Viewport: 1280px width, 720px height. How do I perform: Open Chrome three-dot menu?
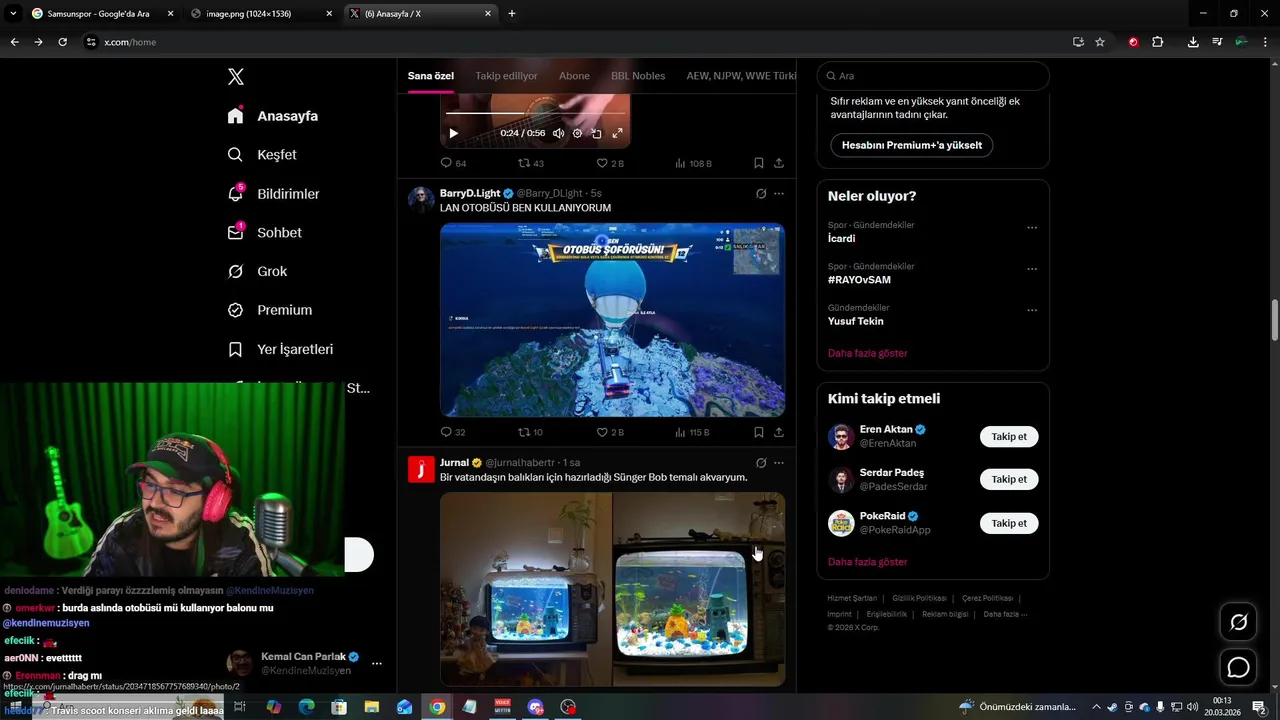point(1265,42)
